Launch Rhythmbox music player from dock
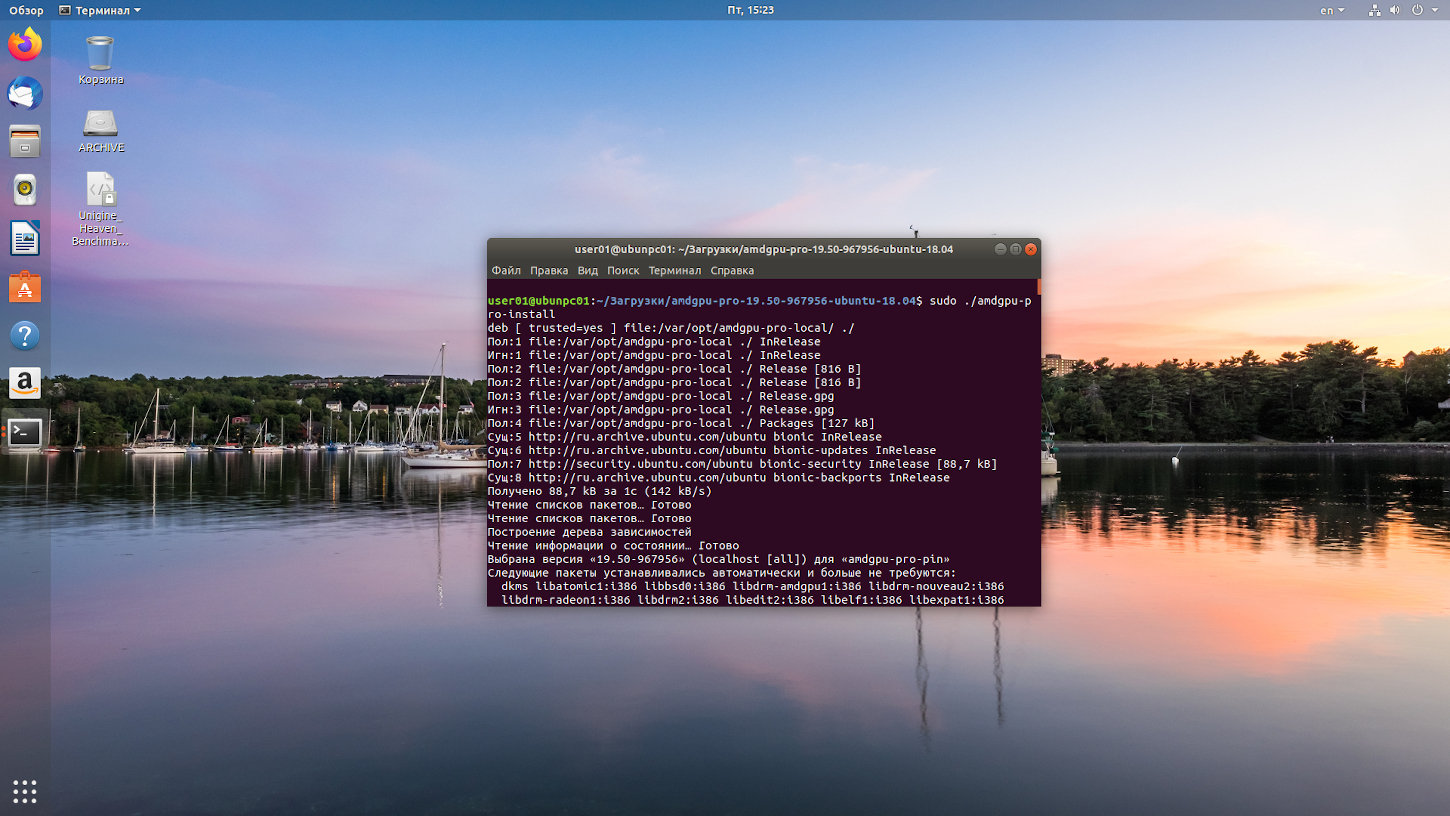The image size is (1450, 816). [x=25, y=189]
